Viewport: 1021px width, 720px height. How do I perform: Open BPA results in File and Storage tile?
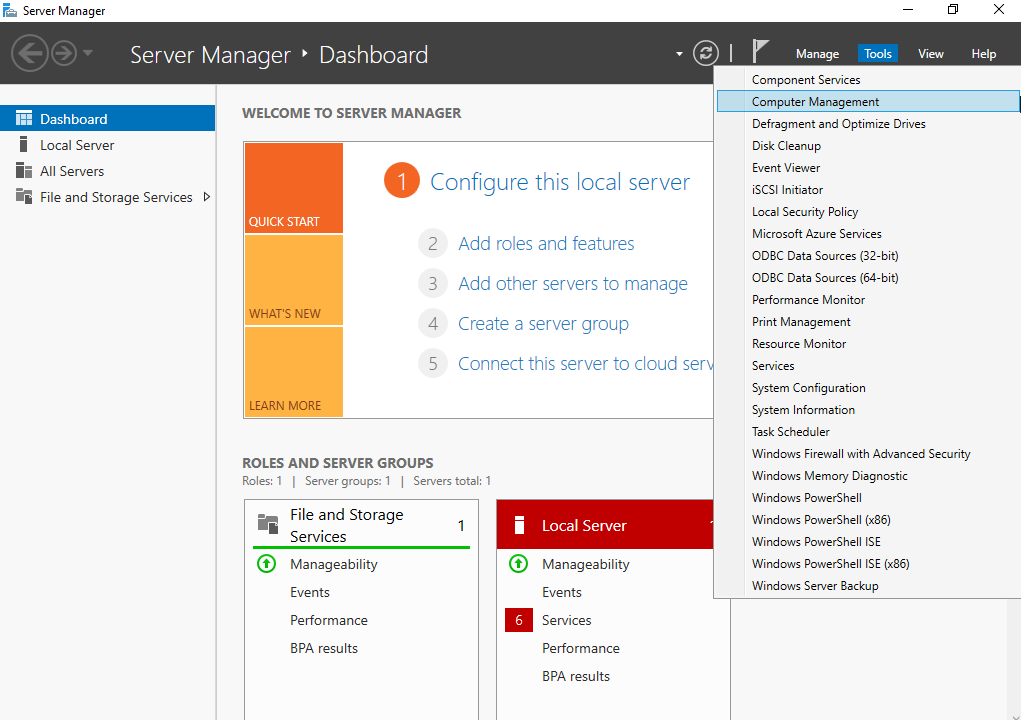(x=324, y=648)
